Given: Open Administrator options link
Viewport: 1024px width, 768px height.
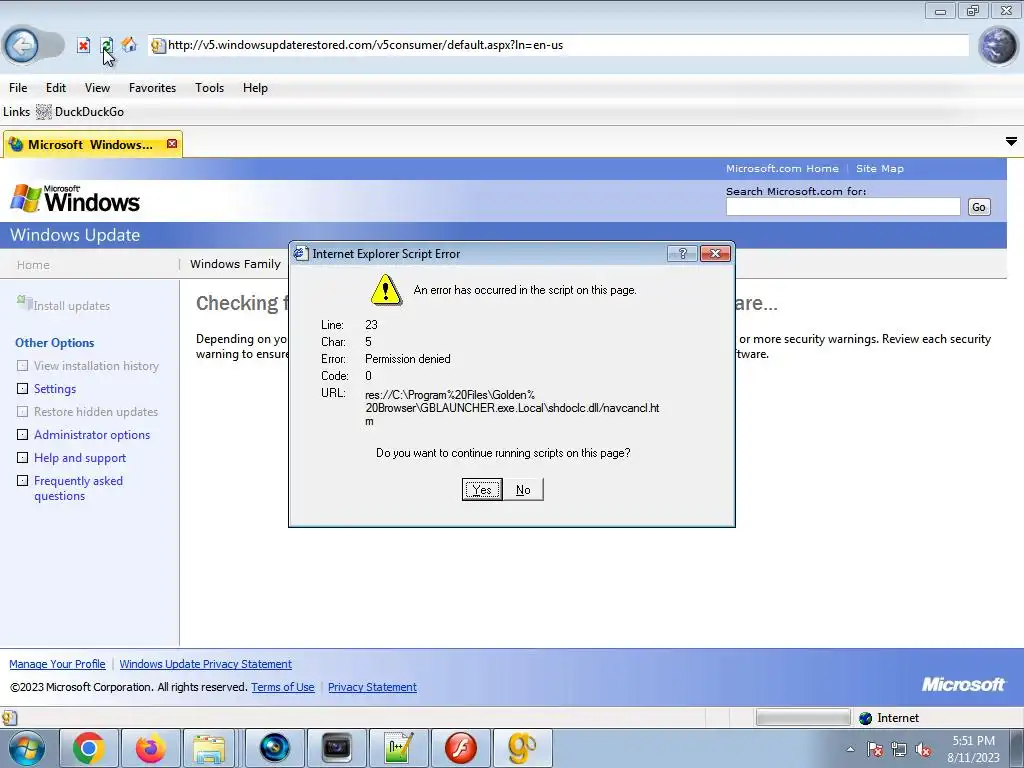Looking at the screenshot, I should click(x=92, y=434).
